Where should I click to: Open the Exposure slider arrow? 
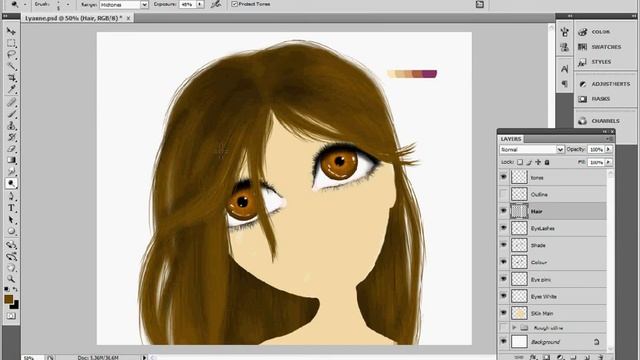coord(200,4)
